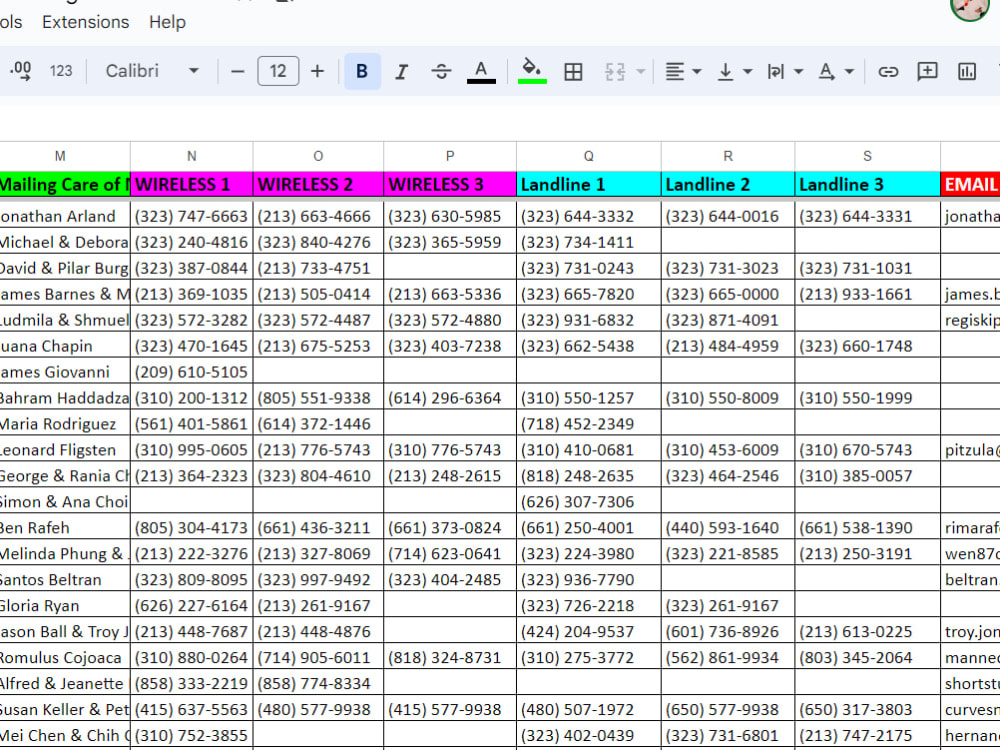Viewport: 1000px width, 750px height.
Task: Select cell with (803) 345-2064
Action: [867, 658]
